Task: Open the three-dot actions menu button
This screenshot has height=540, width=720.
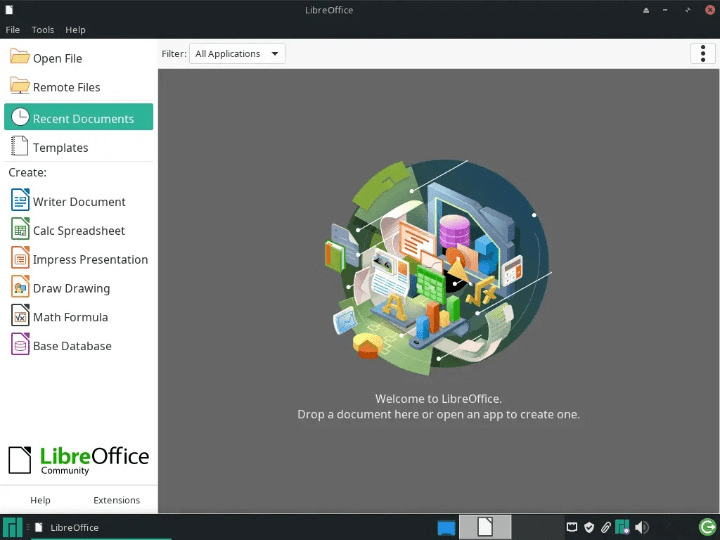Action: tap(703, 54)
